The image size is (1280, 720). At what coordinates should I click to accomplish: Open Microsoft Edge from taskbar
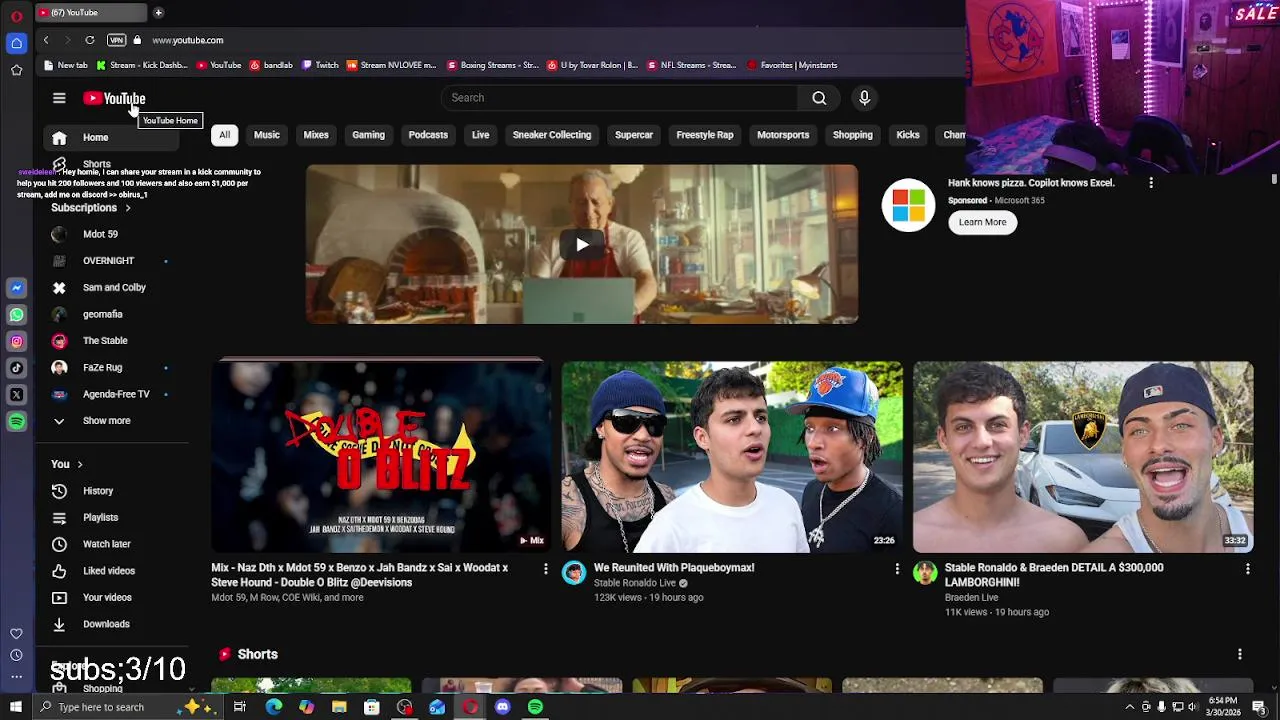pyautogui.click(x=273, y=707)
